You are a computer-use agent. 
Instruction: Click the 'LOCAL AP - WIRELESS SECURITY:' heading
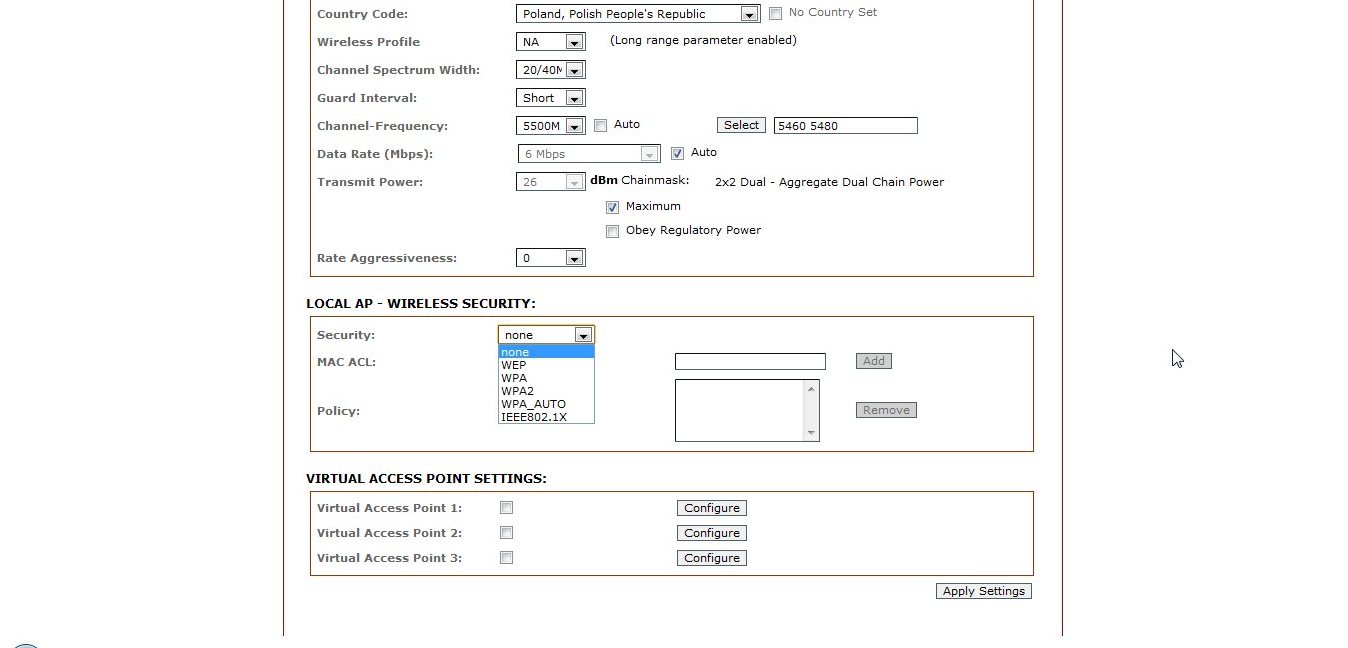[x=421, y=304]
